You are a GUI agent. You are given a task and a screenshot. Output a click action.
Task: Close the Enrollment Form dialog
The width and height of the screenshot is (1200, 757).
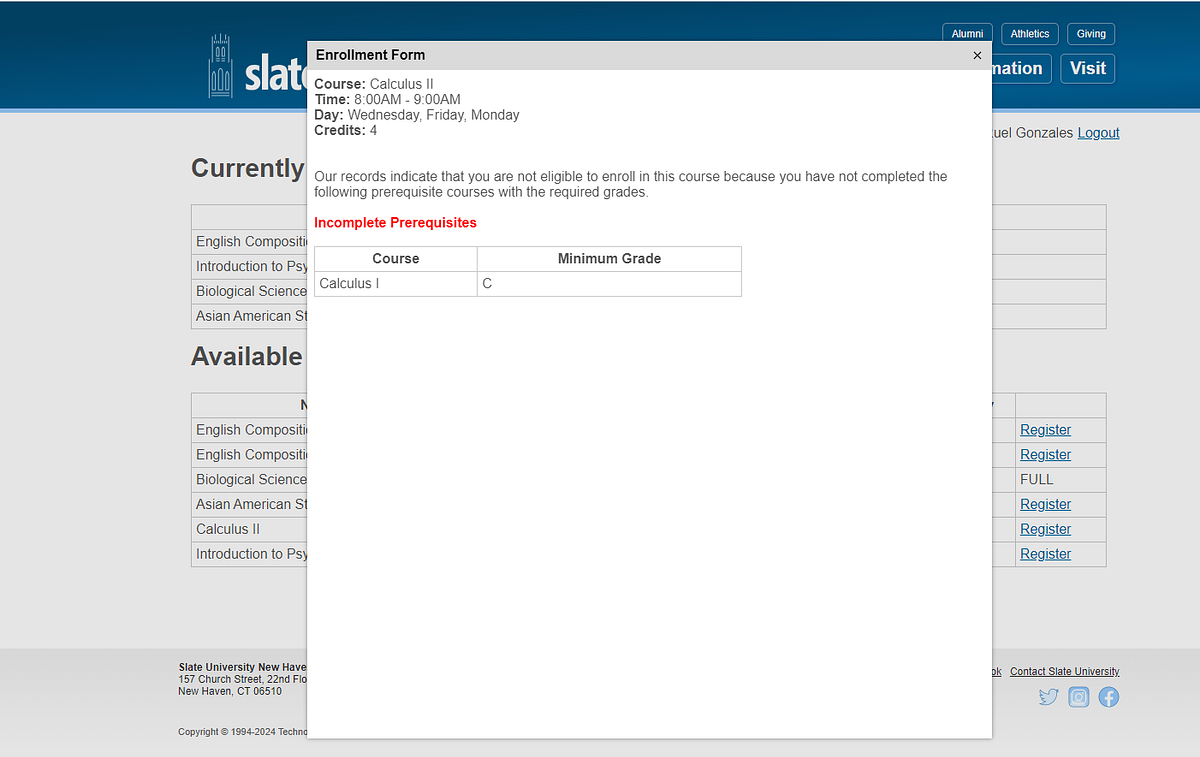tap(977, 55)
